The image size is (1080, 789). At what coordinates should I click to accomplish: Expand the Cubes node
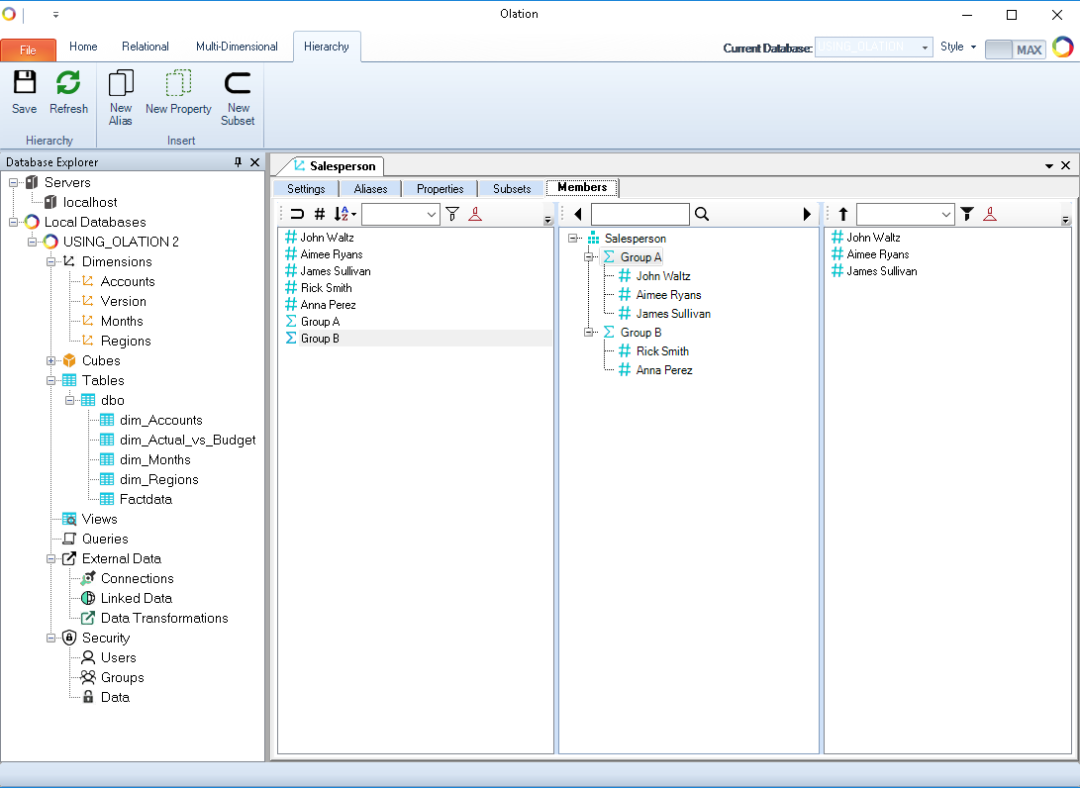(x=51, y=361)
